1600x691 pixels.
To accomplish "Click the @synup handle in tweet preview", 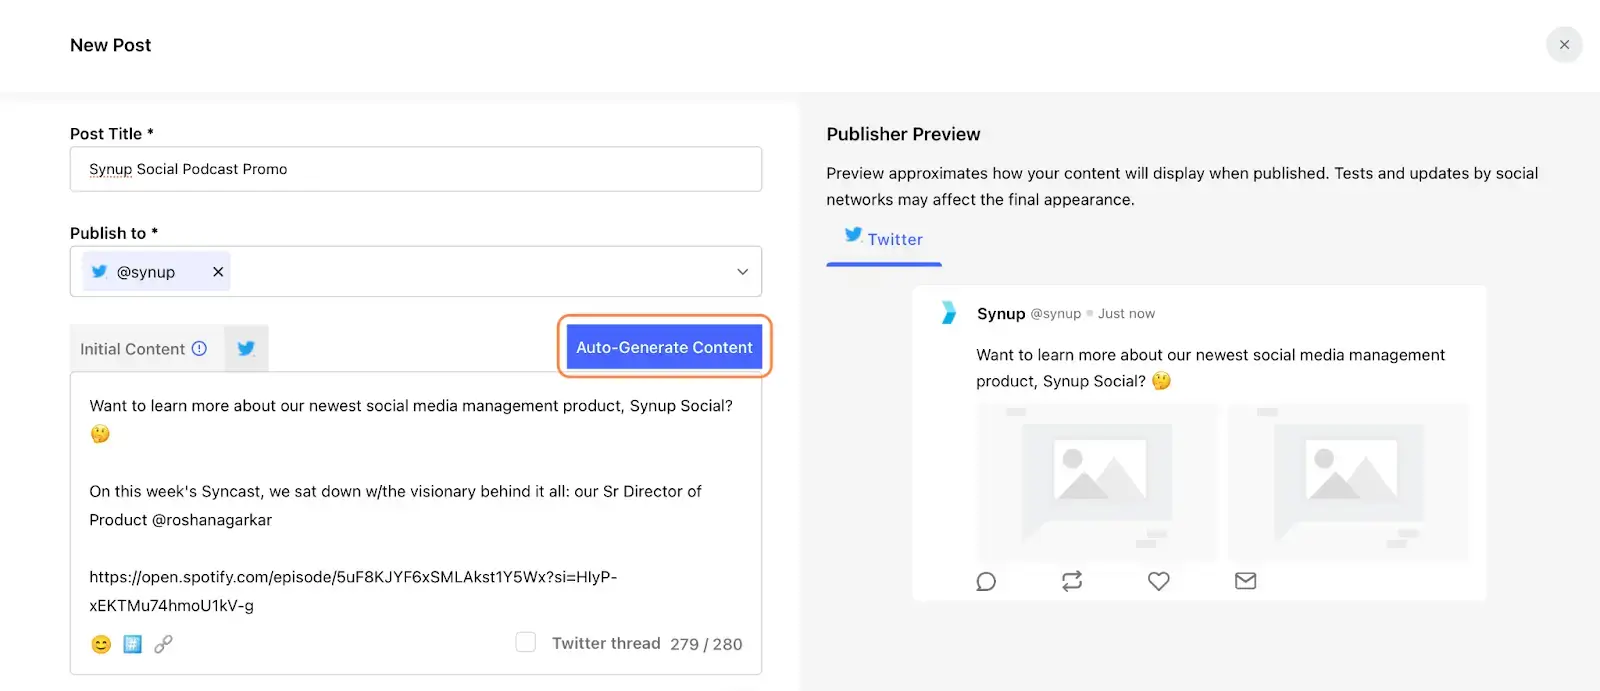I will (x=1056, y=314).
